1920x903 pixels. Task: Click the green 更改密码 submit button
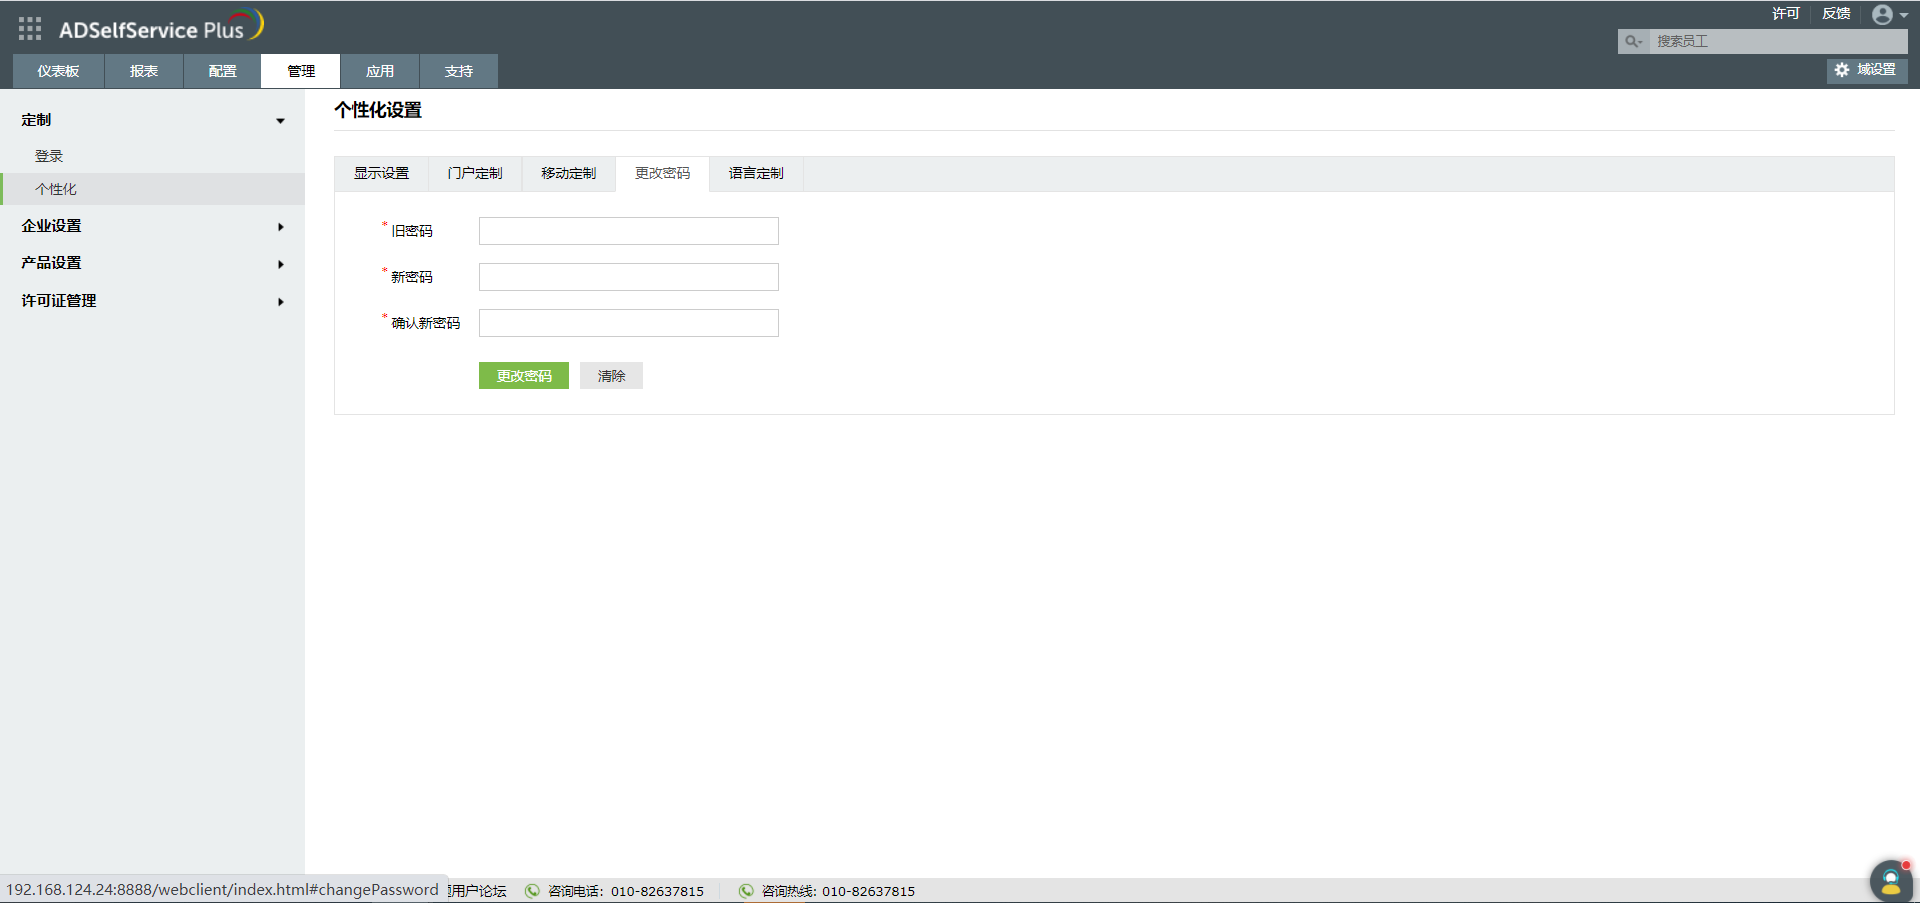[524, 376]
